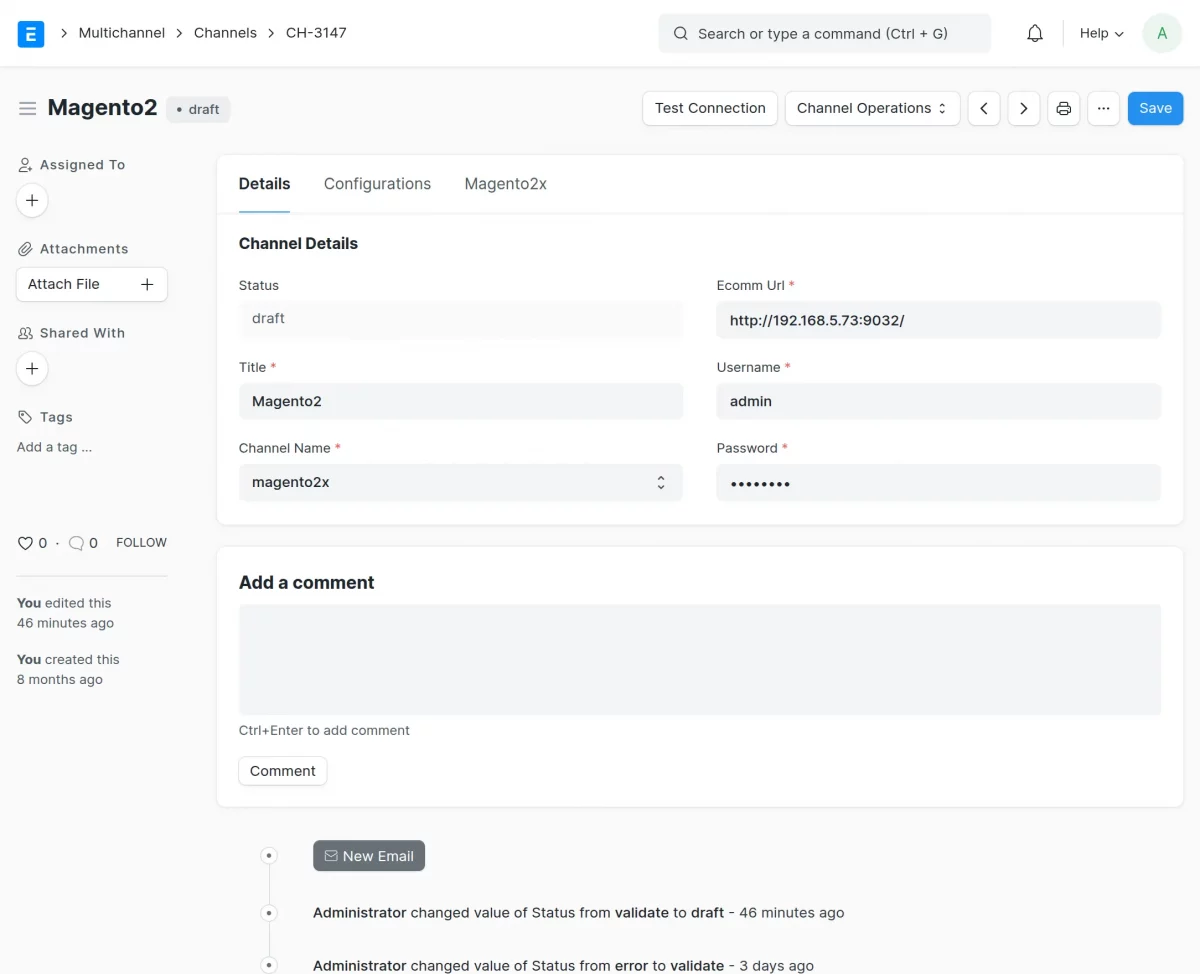Open the Add a tag field

coord(54,447)
